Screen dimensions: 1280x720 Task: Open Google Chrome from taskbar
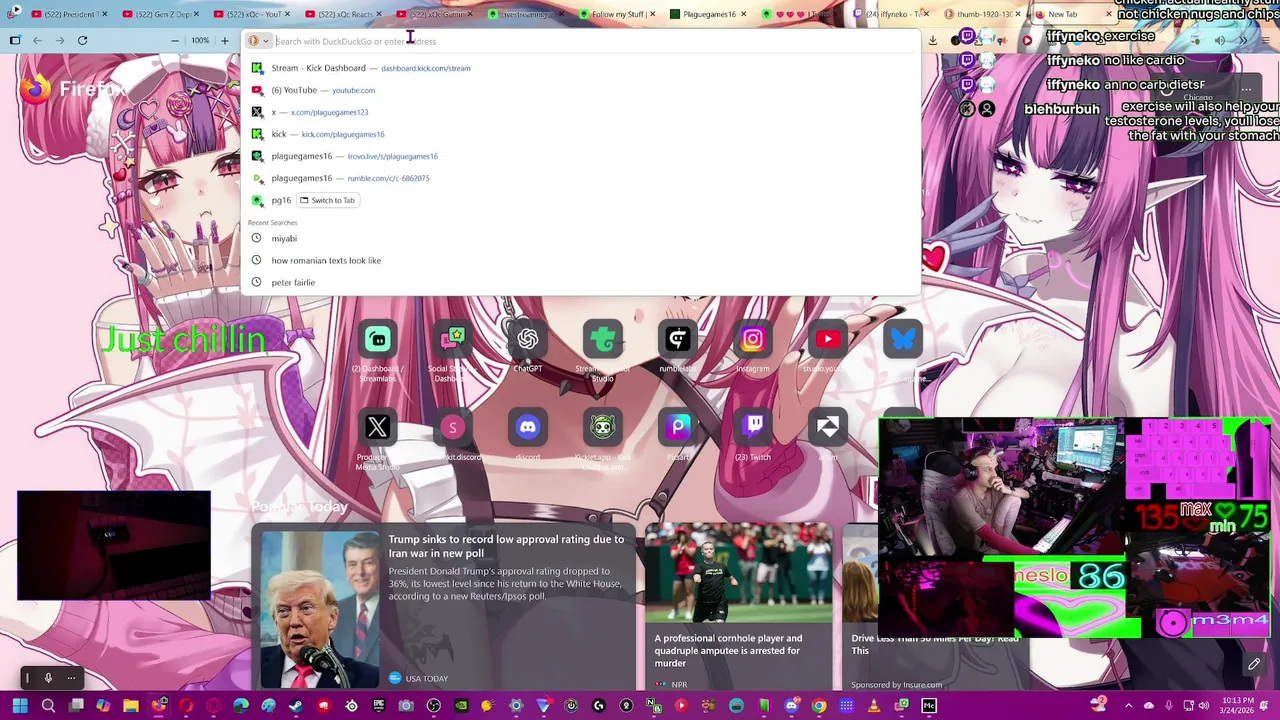tap(819, 706)
